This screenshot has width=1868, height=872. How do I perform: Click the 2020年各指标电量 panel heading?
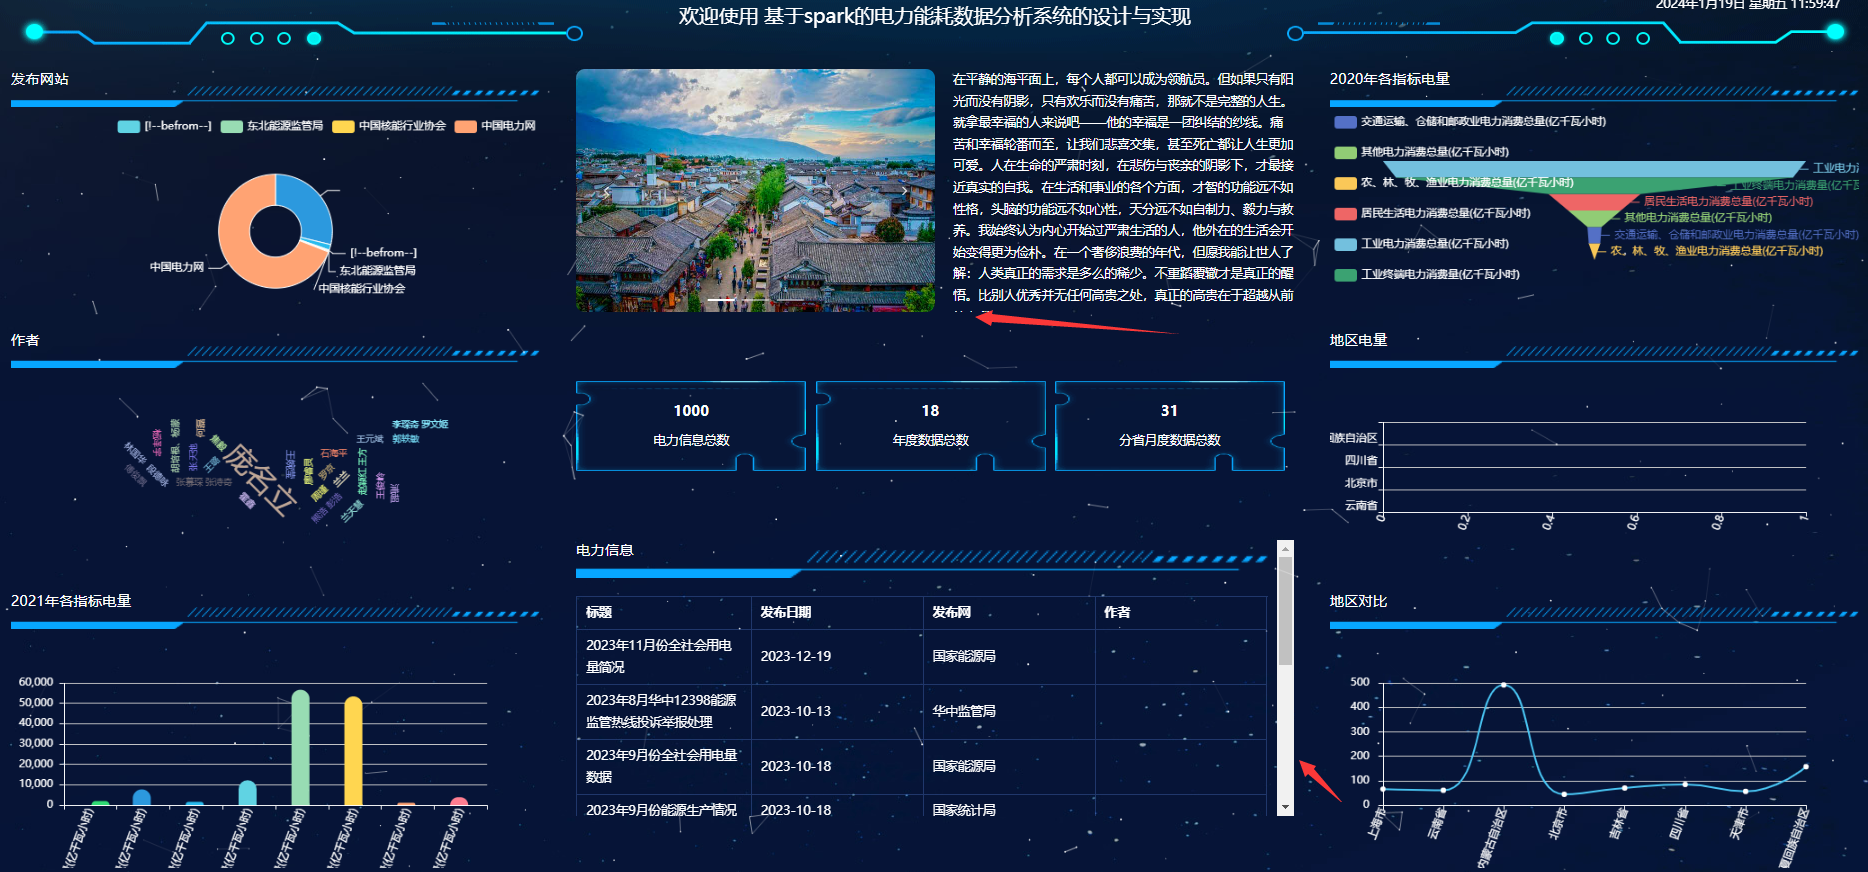[x=1390, y=79]
